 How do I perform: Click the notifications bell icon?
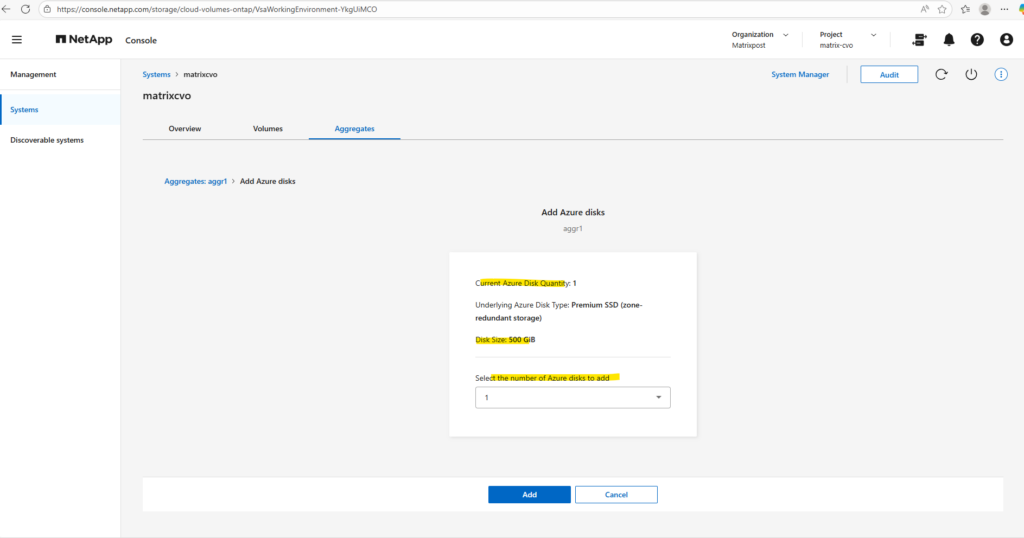click(x=948, y=40)
